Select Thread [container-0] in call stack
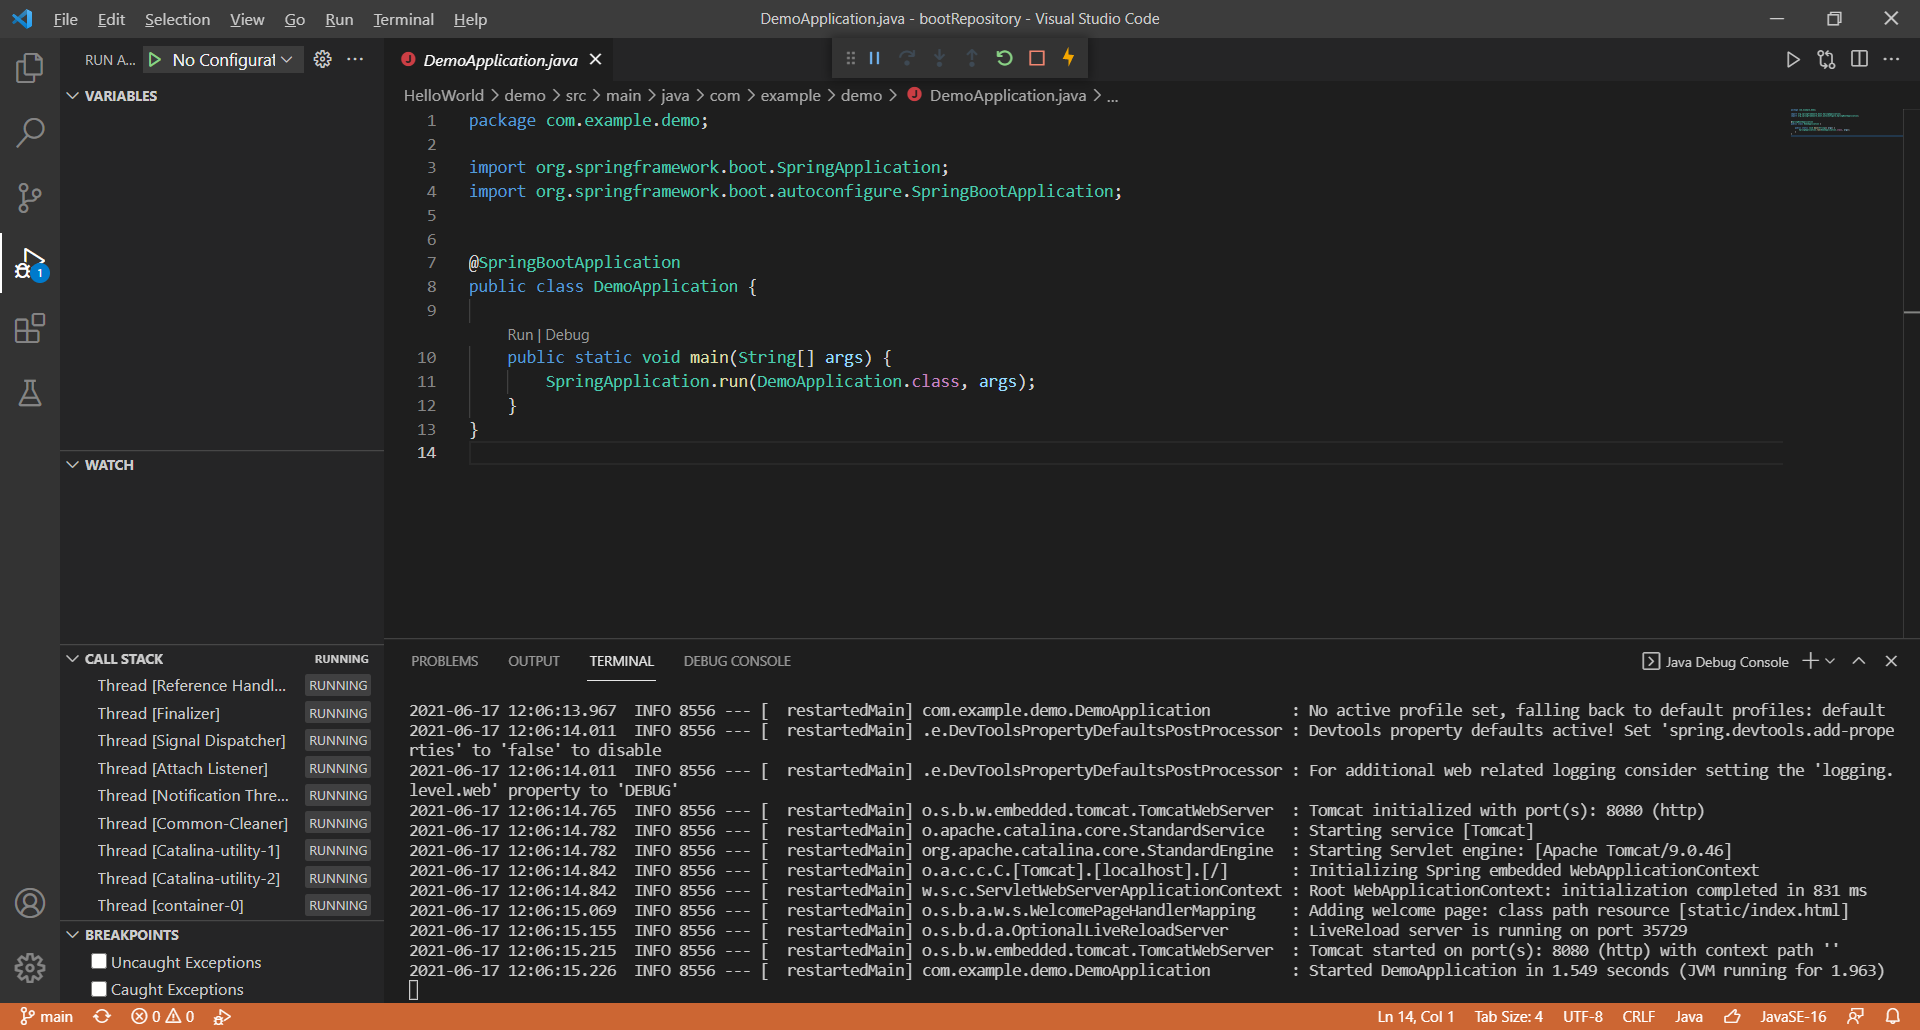 (222, 905)
